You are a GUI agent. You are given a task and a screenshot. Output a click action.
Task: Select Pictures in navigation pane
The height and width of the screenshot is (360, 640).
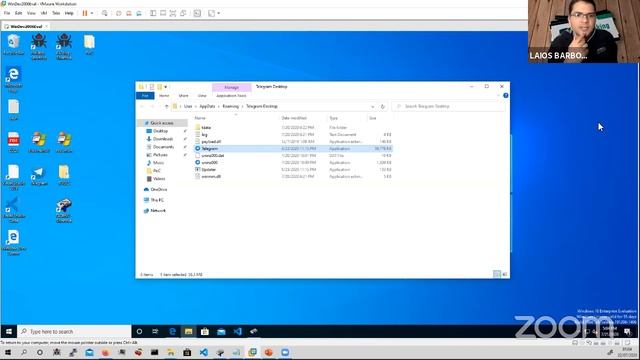click(x=160, y=155)
